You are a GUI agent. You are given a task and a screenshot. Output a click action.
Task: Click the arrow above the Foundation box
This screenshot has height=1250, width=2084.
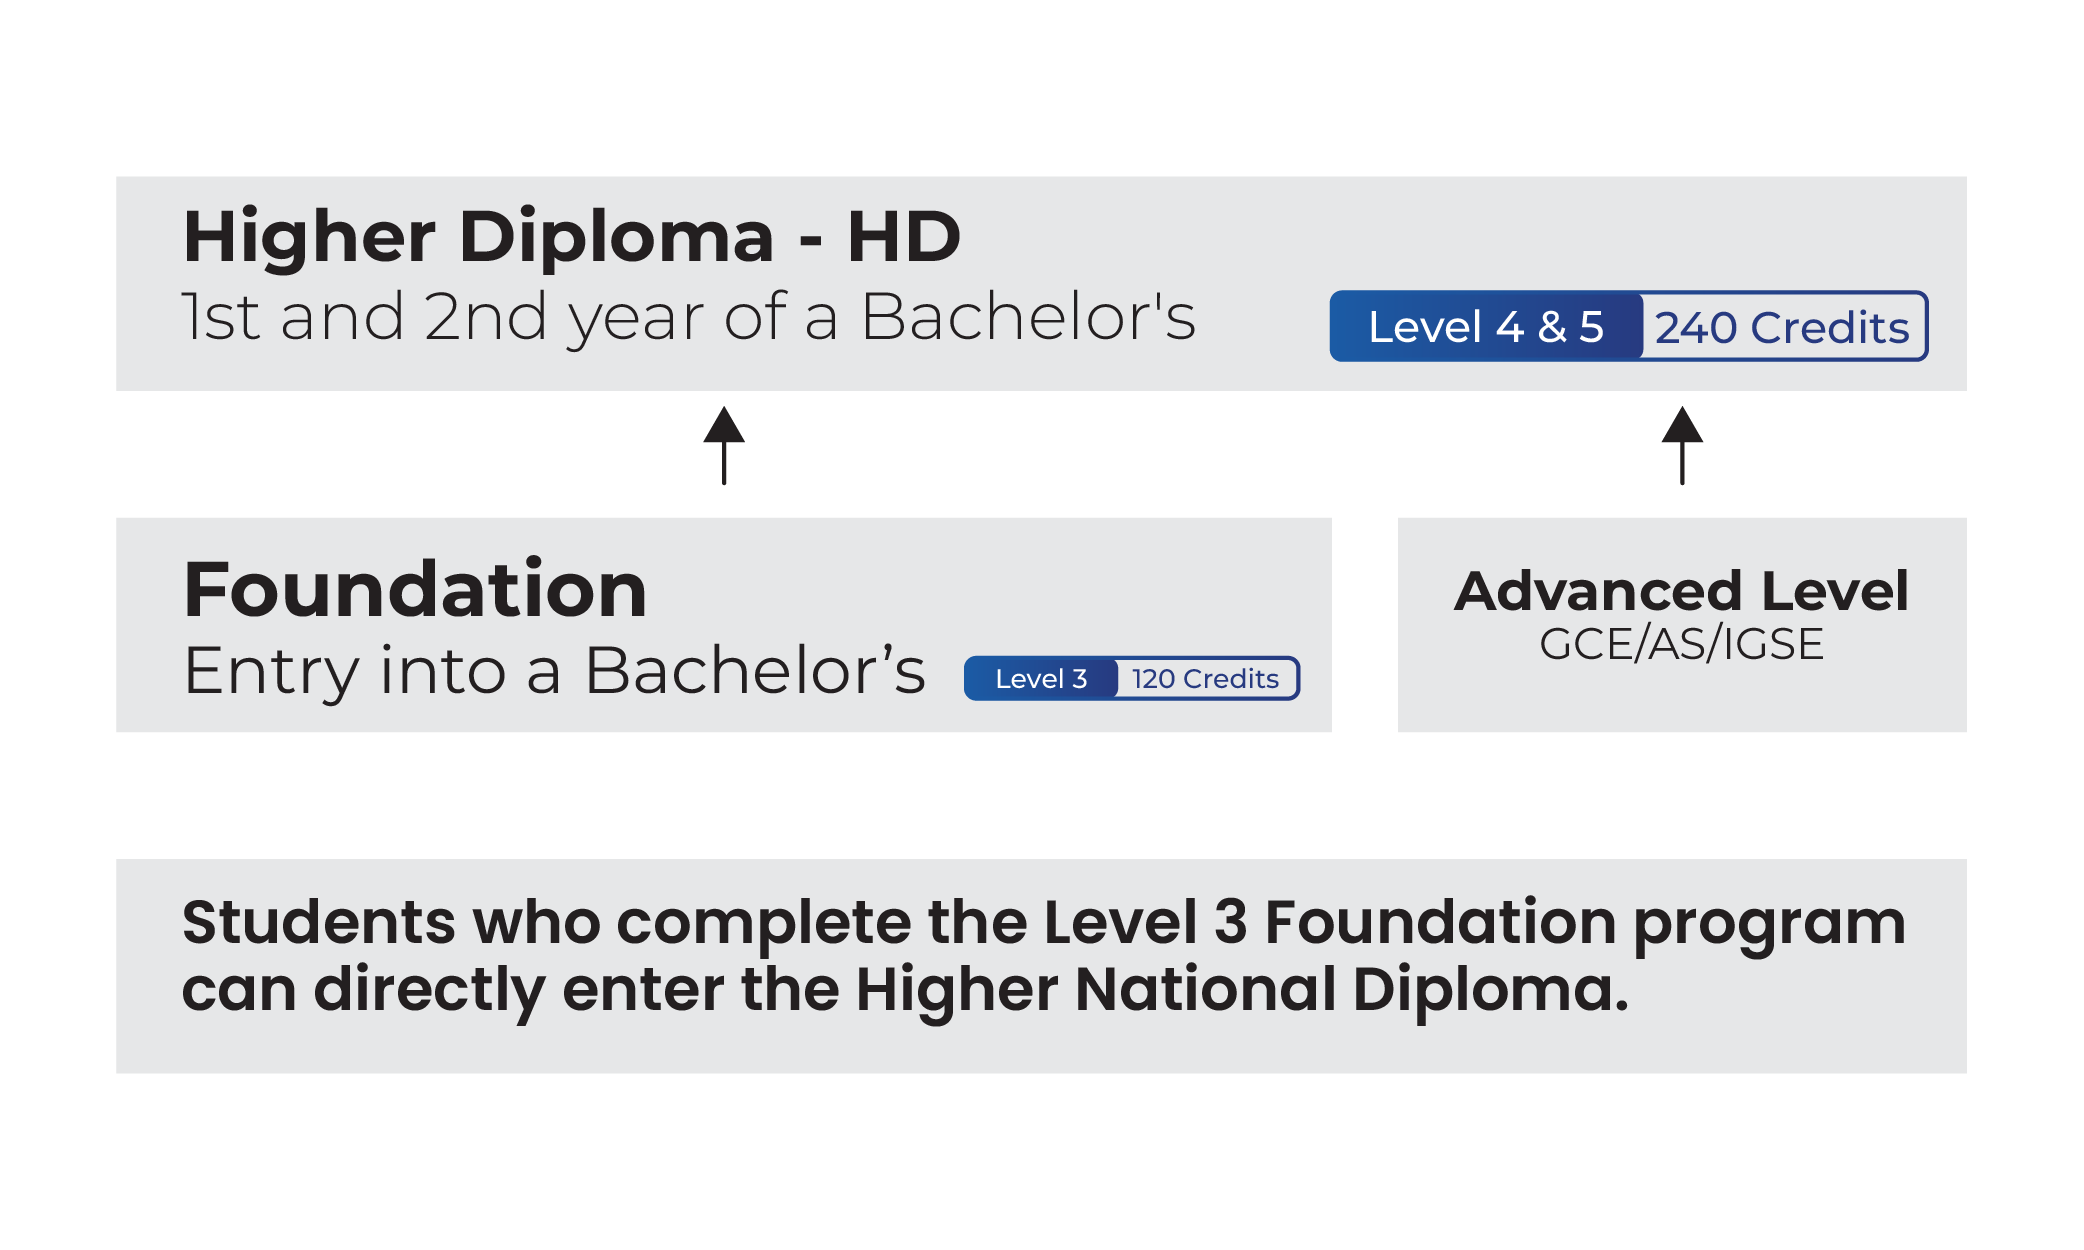pyautogui.click(x=724, y=445)
